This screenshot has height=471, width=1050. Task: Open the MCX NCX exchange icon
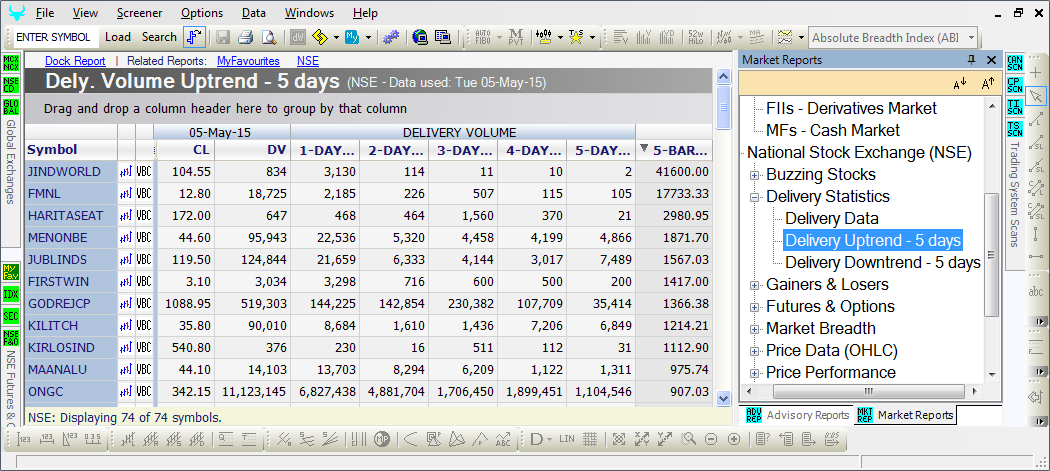tap(11, 64)
